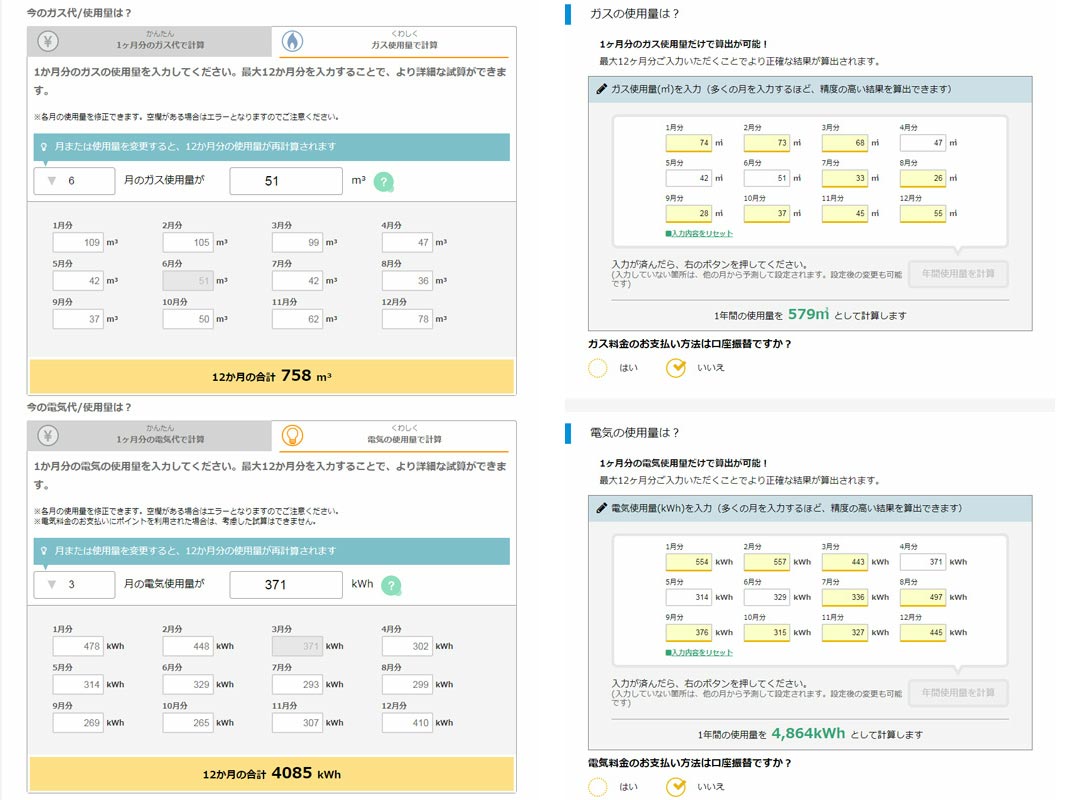
Task: Open the help icon beside electricity usage 371
Action: point(390,585)
